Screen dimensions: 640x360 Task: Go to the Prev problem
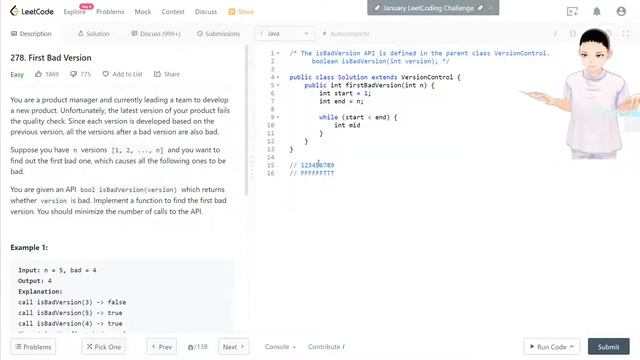162,347
